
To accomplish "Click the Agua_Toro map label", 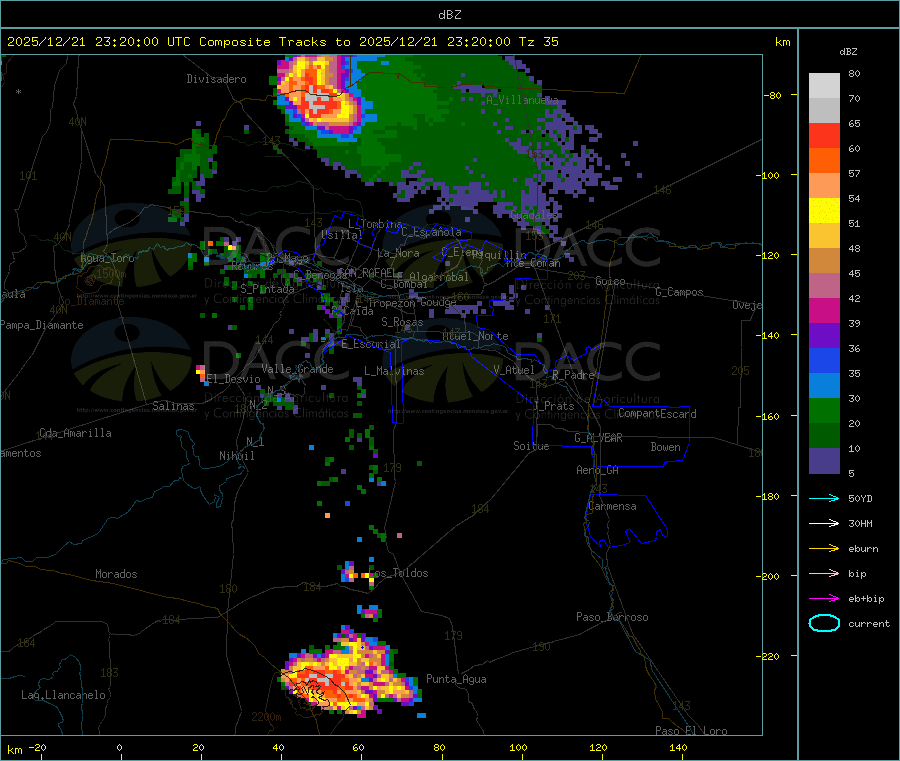I will 107,258.
